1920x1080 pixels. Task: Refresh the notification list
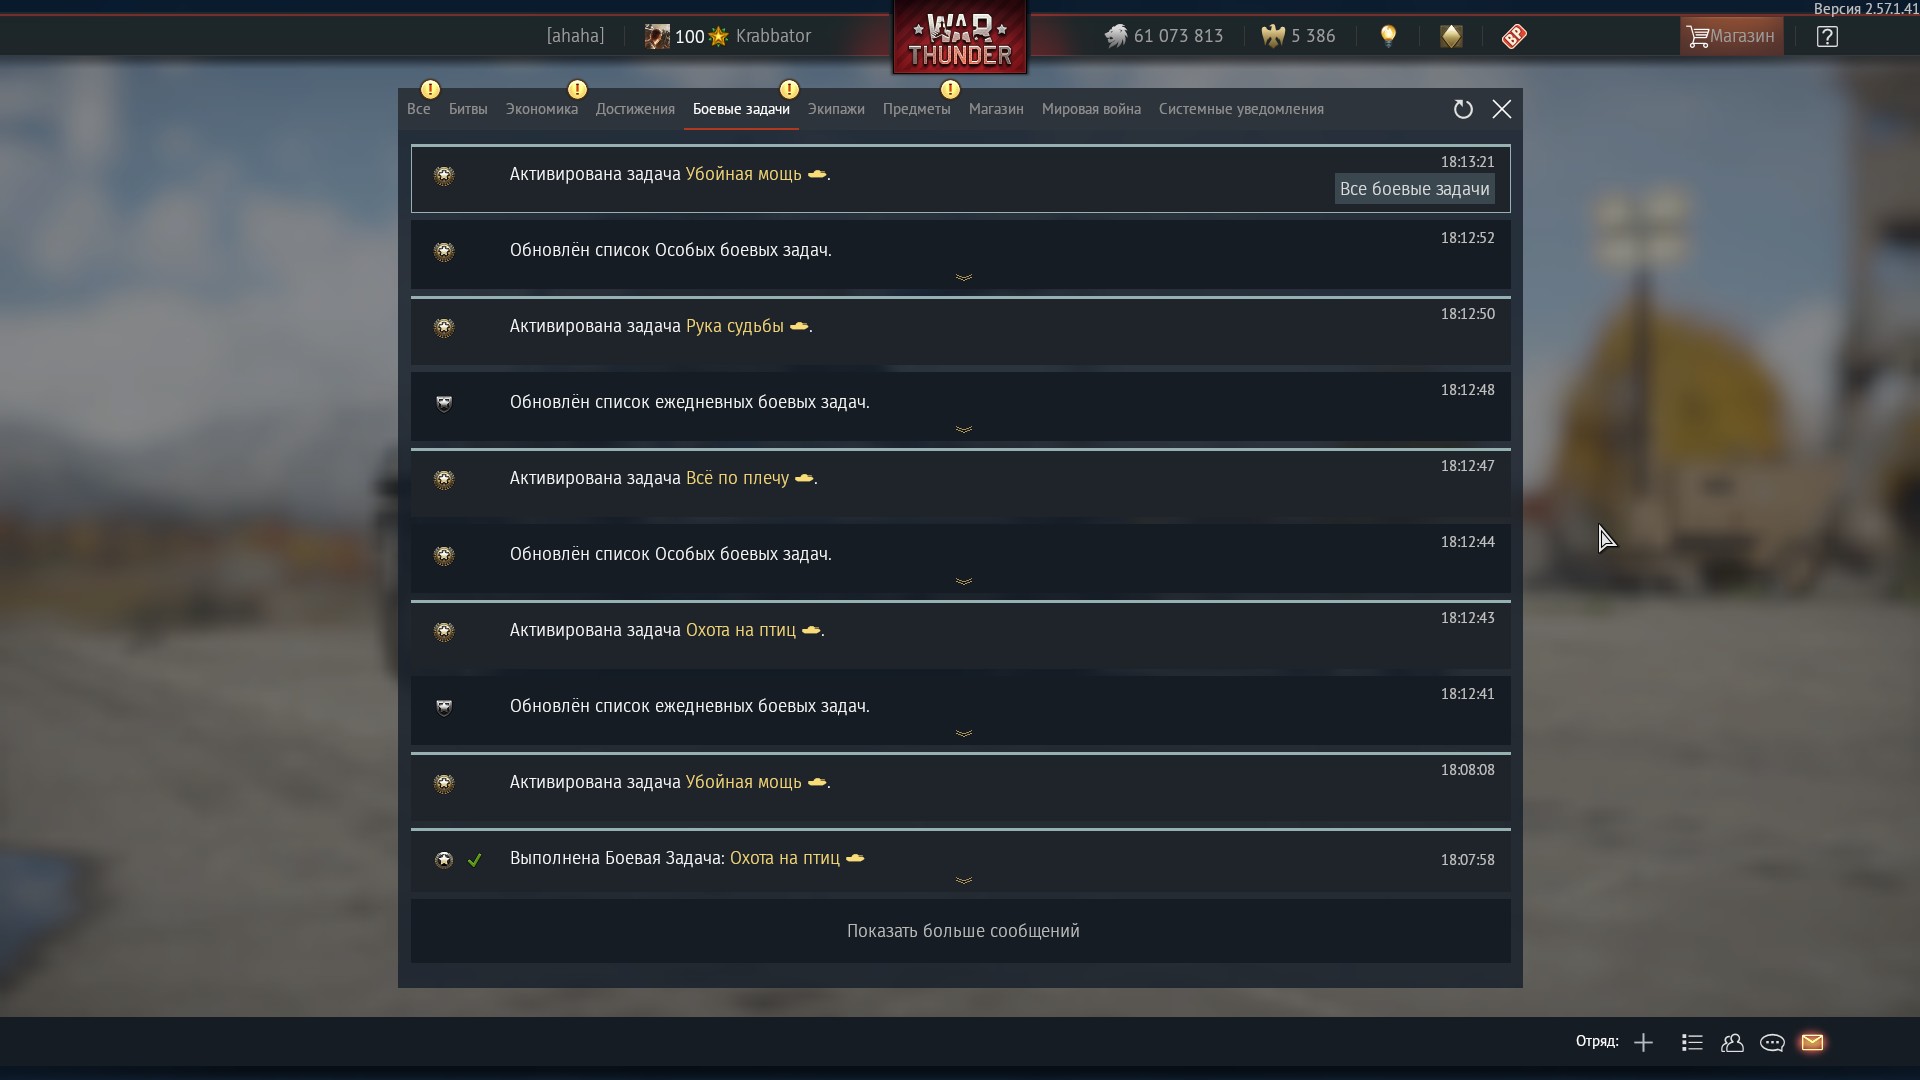pos(1463,109)
